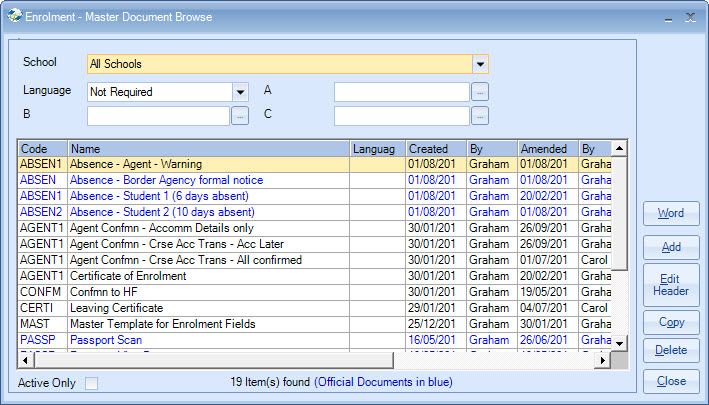Click the PASSP code cell of Passport Scan
This screenshot has width=709, height=405.
click(43, 340)
